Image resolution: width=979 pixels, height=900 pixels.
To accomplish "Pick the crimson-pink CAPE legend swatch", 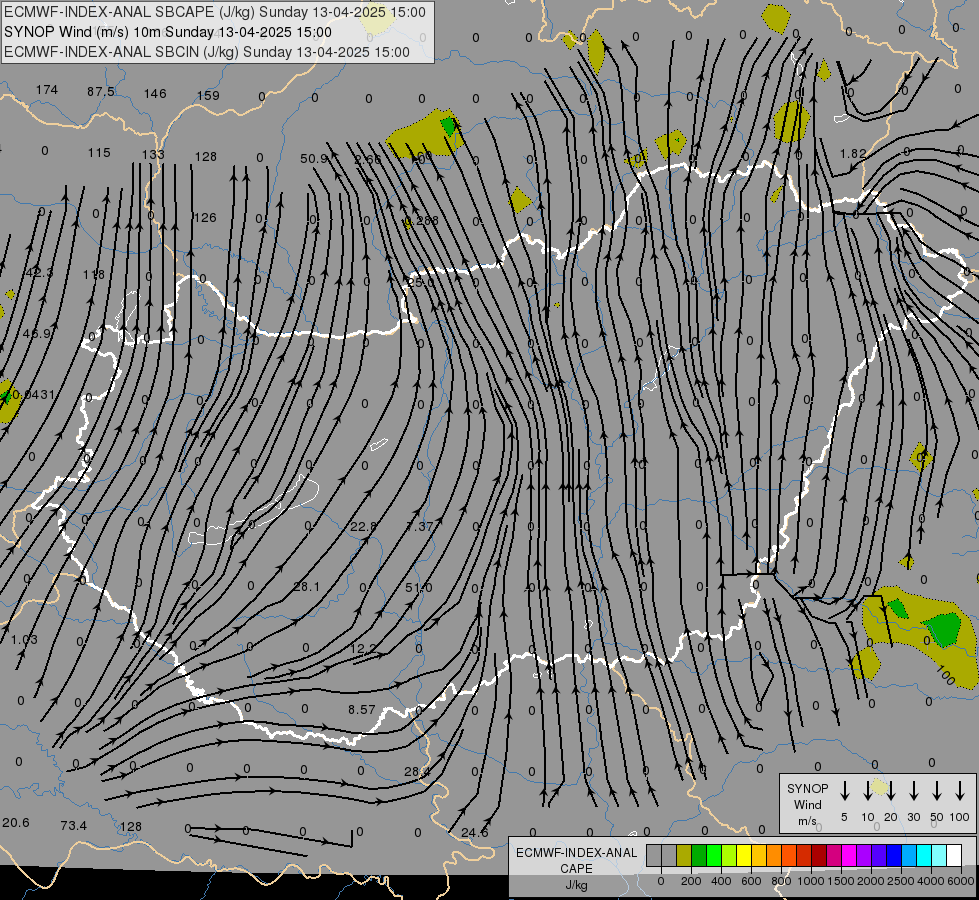I will point(834,856).
